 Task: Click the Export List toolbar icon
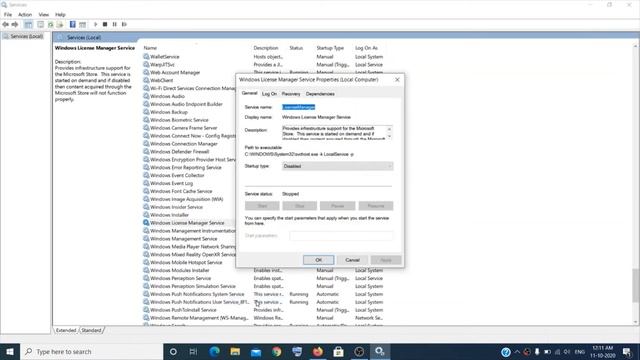pyautogui.click(x=60, y=24)
